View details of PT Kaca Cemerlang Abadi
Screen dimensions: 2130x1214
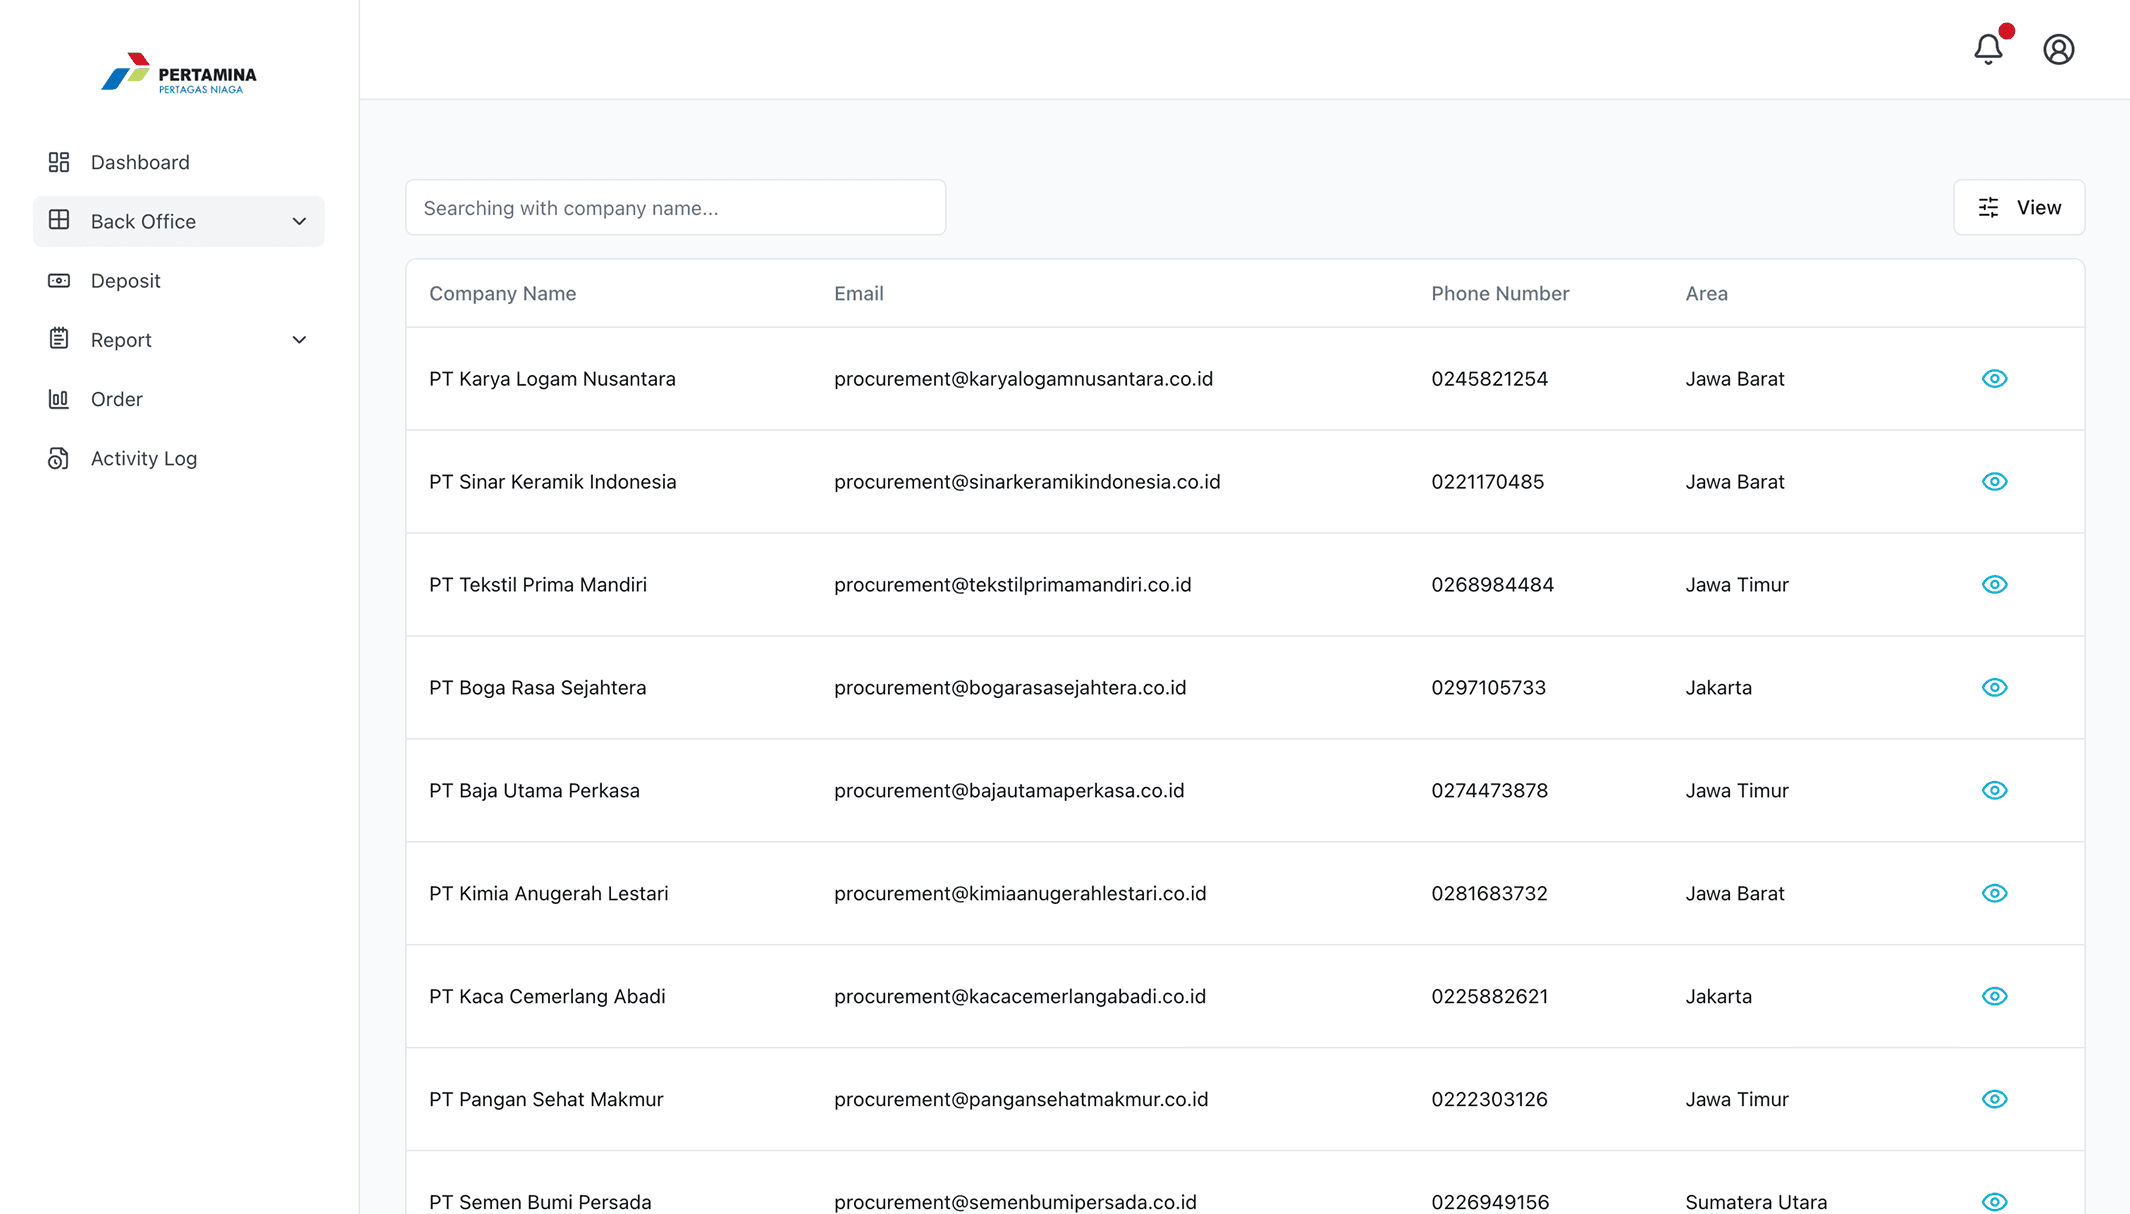(1994, 996)
